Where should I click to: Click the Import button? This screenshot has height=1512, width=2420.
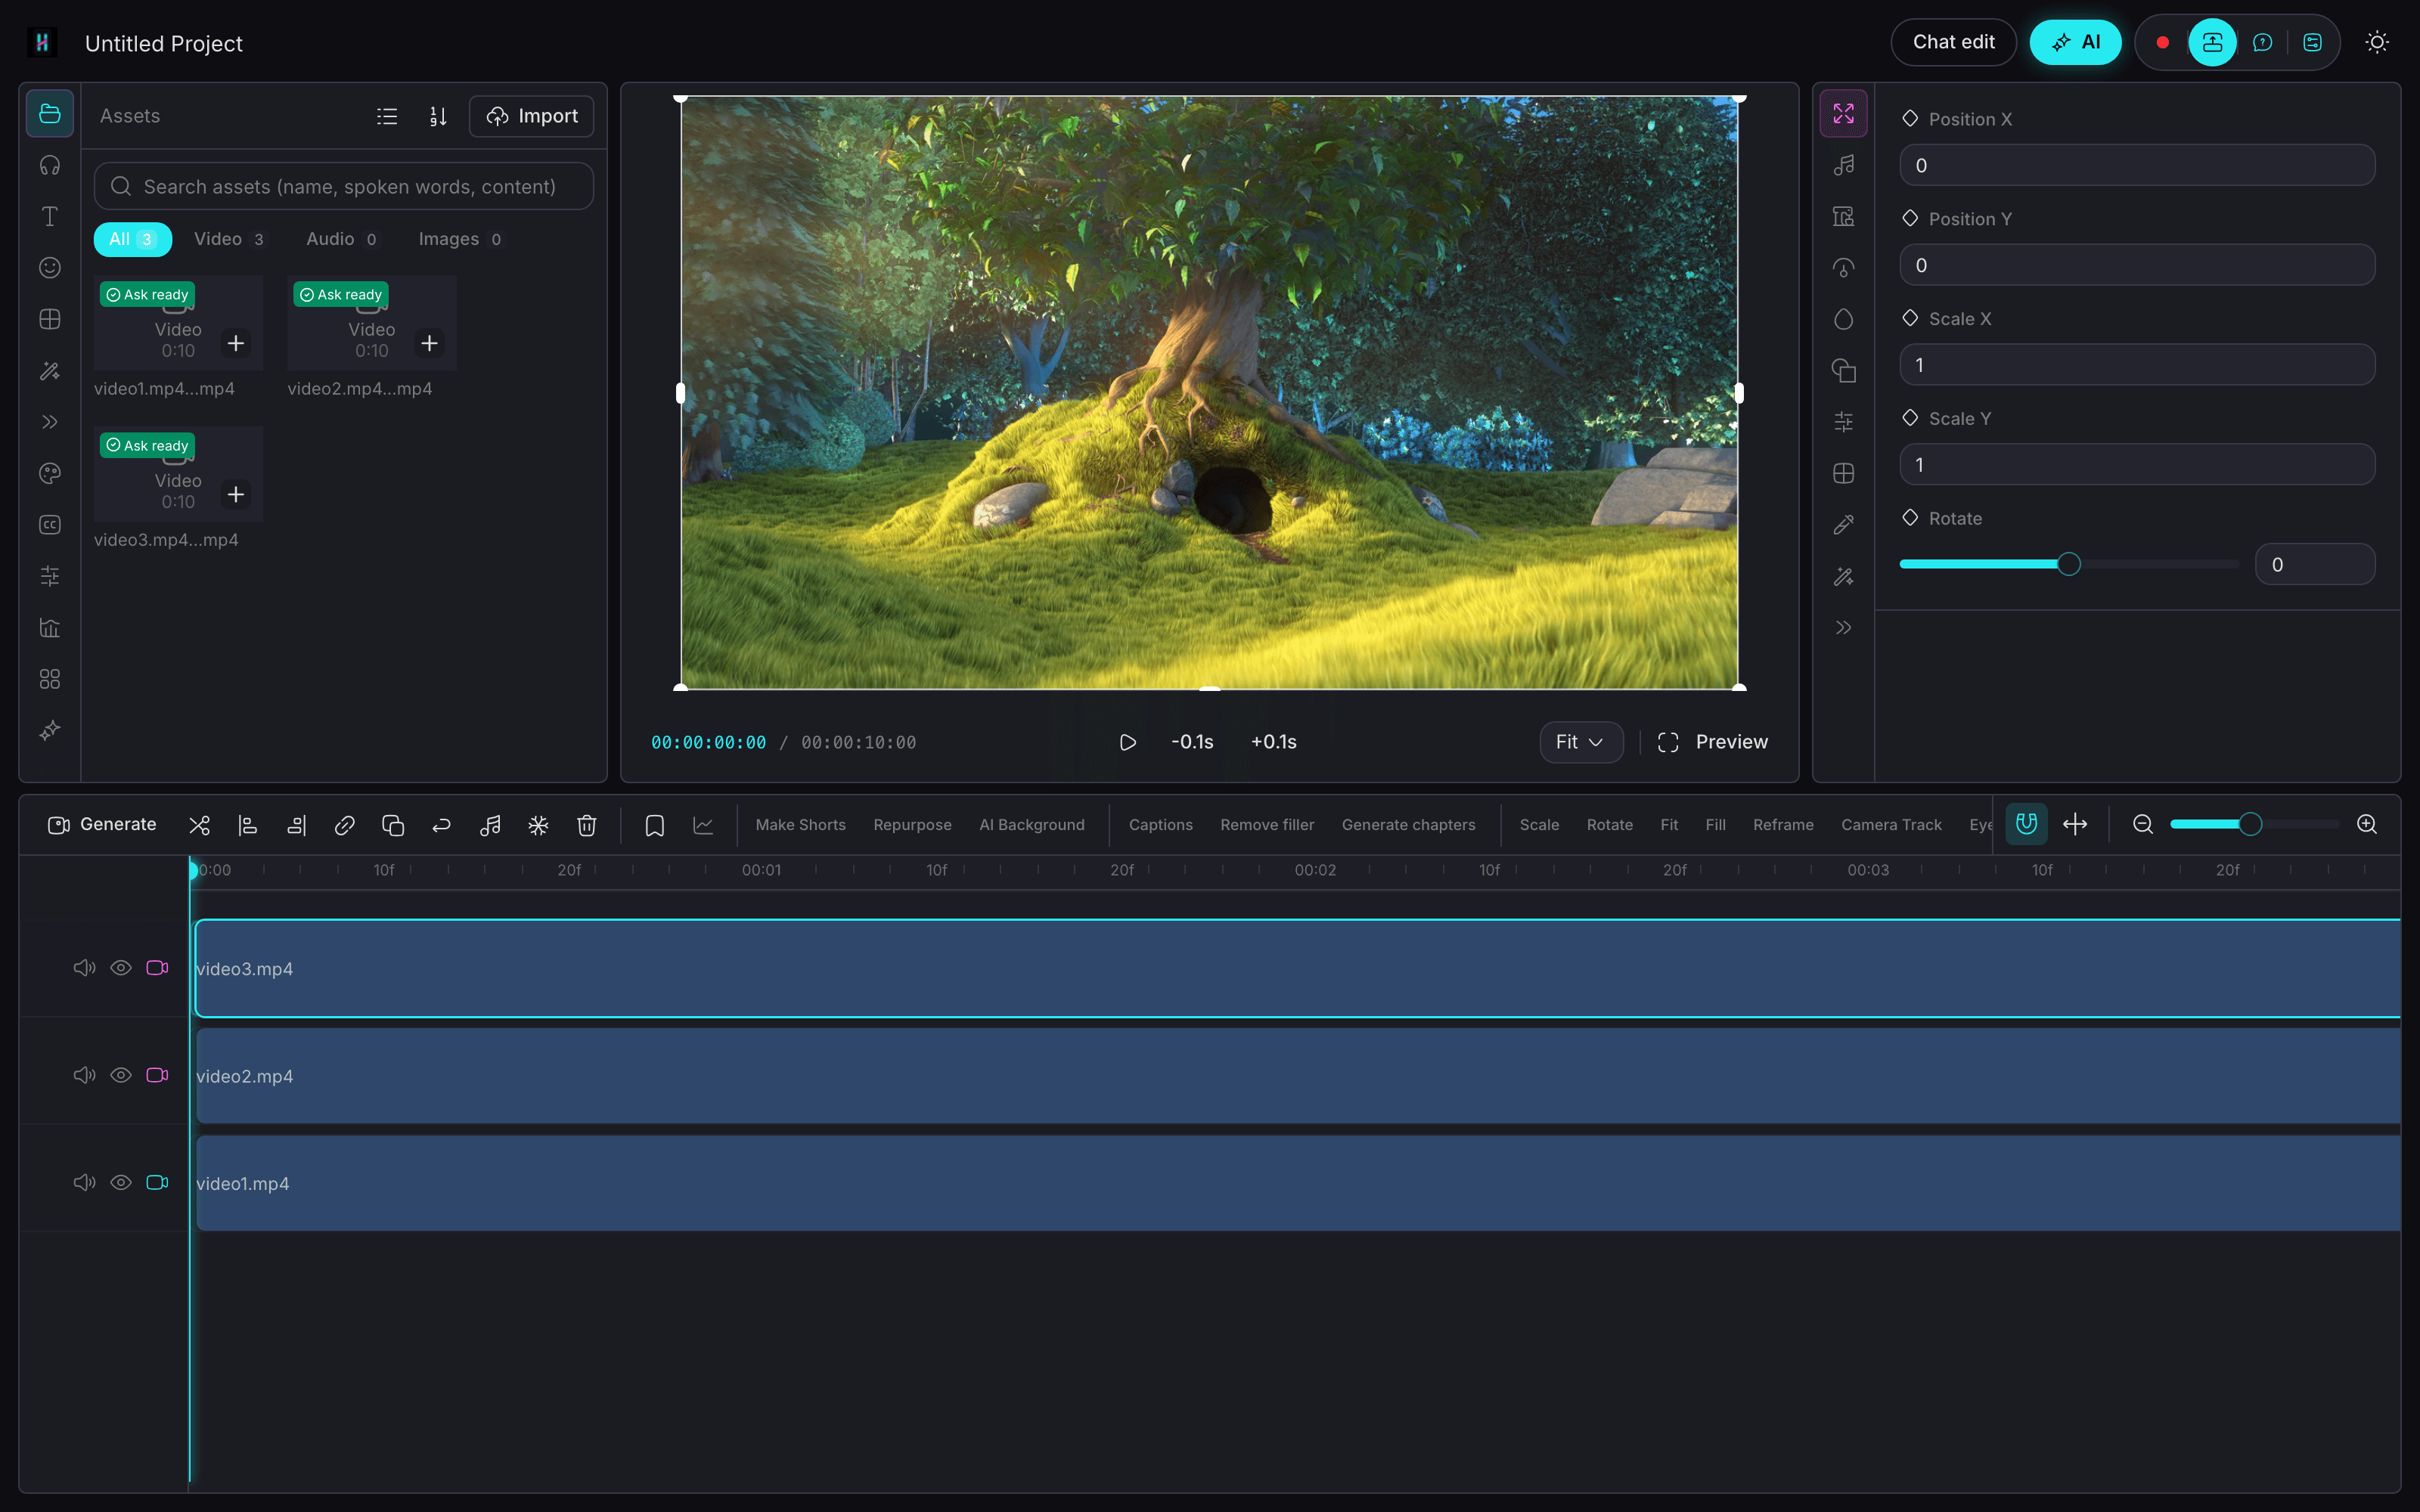(532, 116)
